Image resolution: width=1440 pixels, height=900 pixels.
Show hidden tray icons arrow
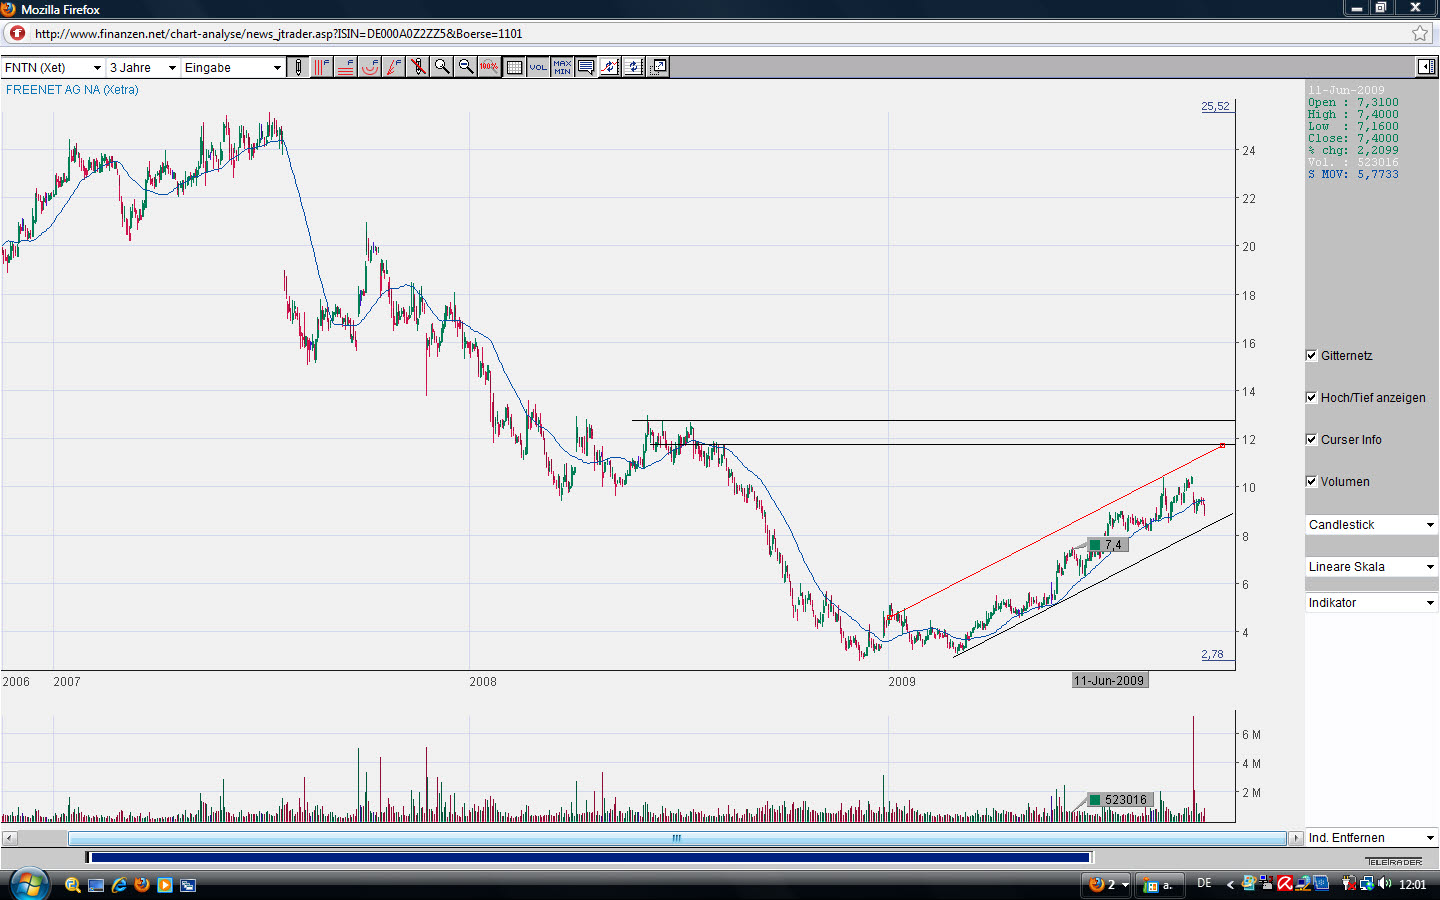coord(1230,884)
